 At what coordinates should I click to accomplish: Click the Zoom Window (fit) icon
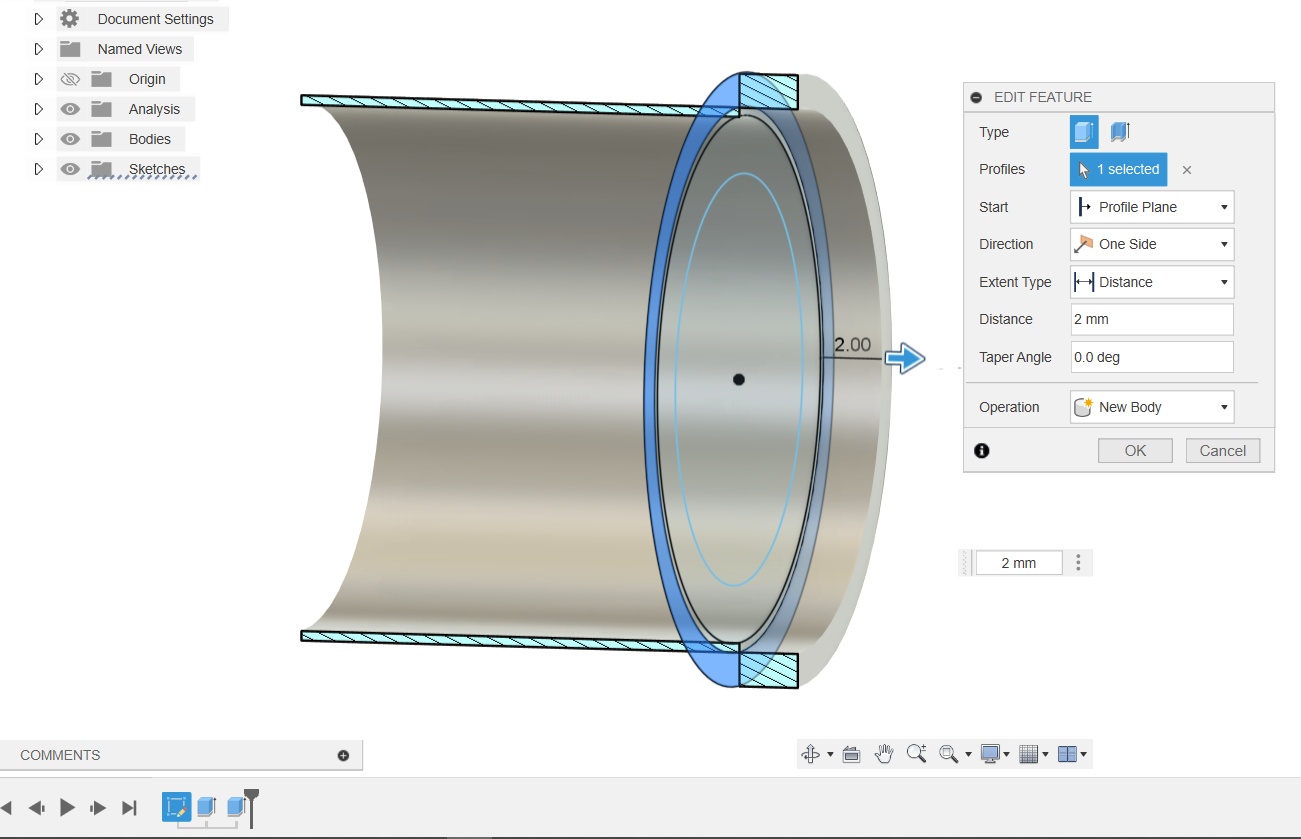pos(949,754)
